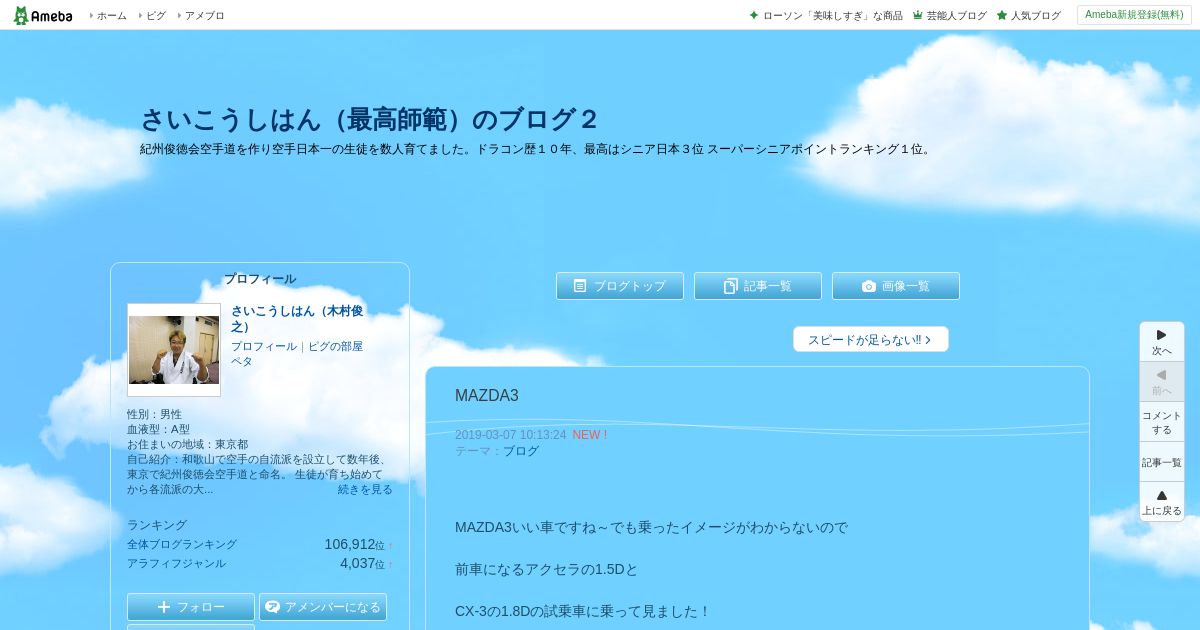Jump up with 上に戻る button
The height and width of the screenshot is (630, 1200).
tap(1162, 502)
